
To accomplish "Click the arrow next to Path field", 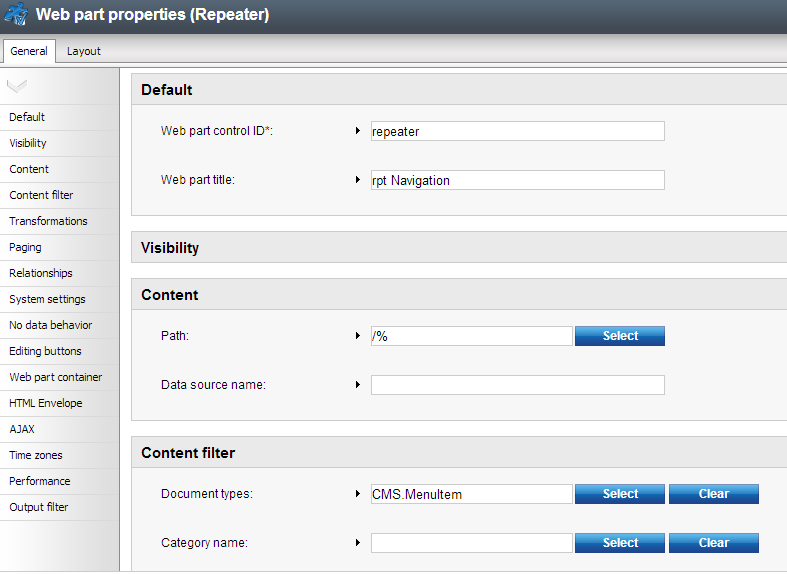I will (x=357, y=336).
